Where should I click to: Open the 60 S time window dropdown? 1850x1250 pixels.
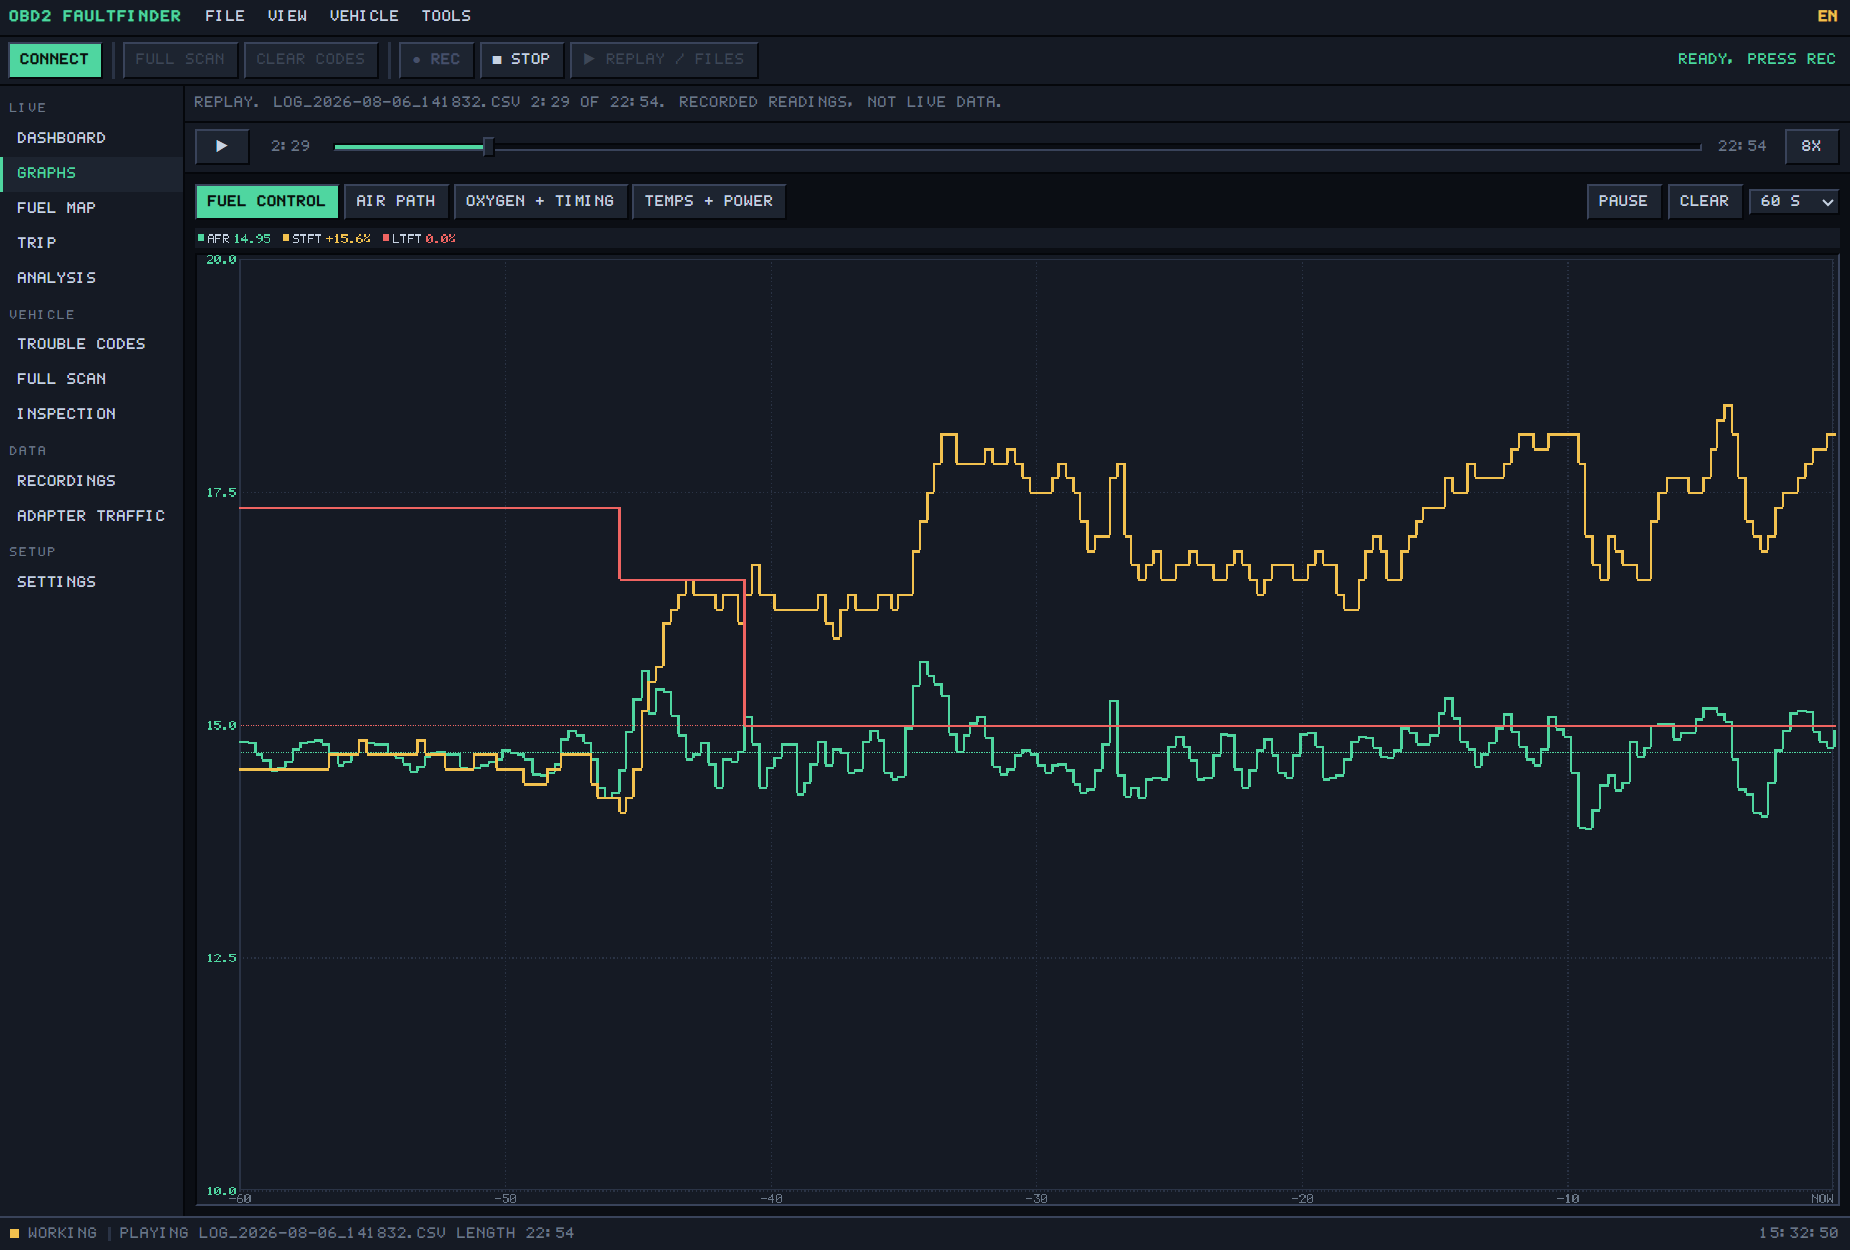click(x=1794, y=201)
